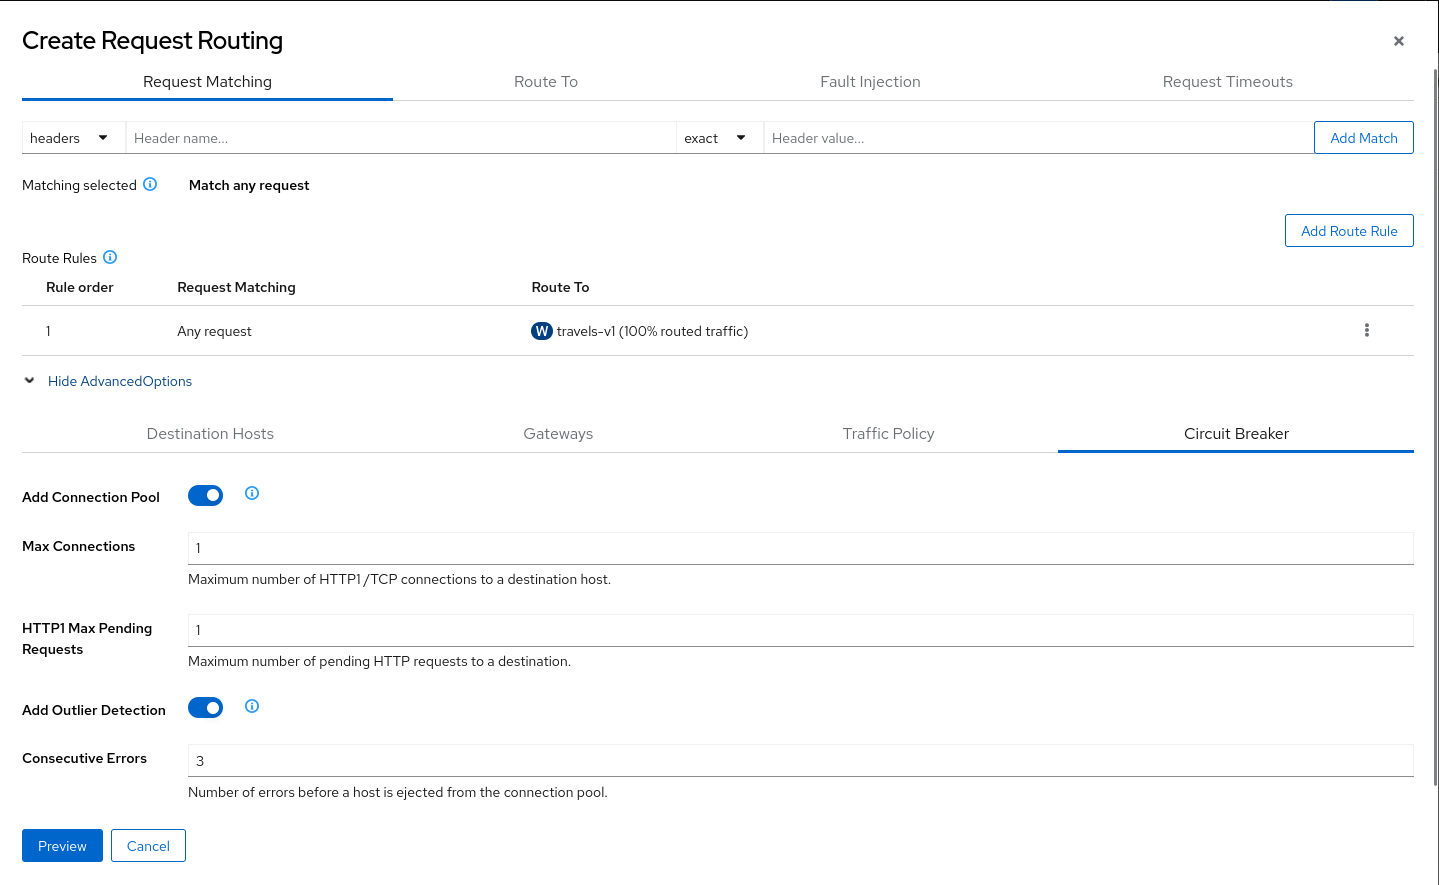Click info icon next to Add Connection Pool
Viewport: 1439px width, 885px height.
tap(252, 493)
